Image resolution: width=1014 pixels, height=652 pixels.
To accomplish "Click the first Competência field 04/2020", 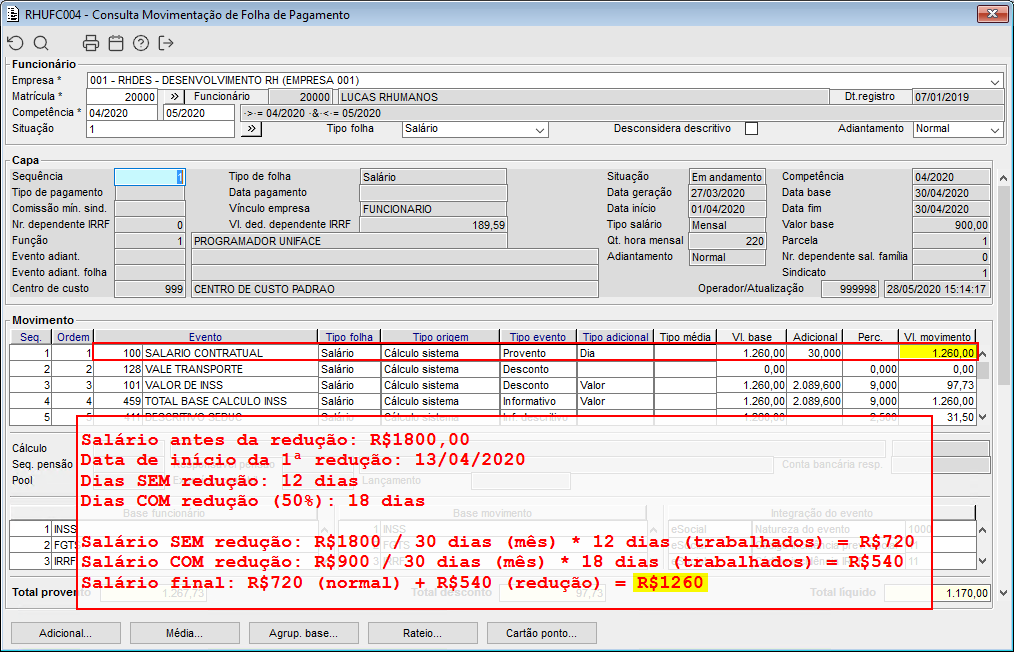I will point(121,113).
